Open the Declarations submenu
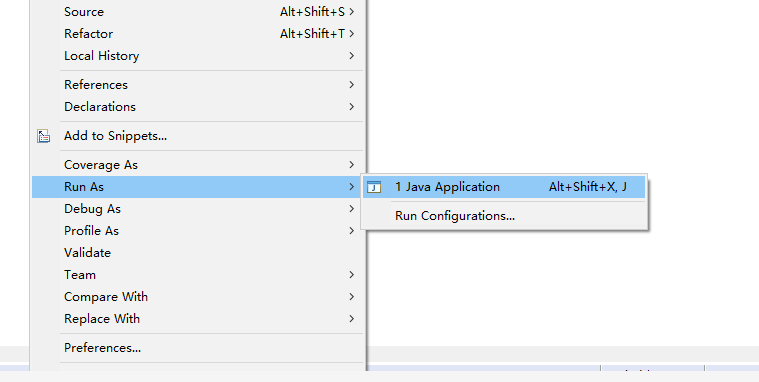Viewport: 759px width, 382px height. pos(197,107)
